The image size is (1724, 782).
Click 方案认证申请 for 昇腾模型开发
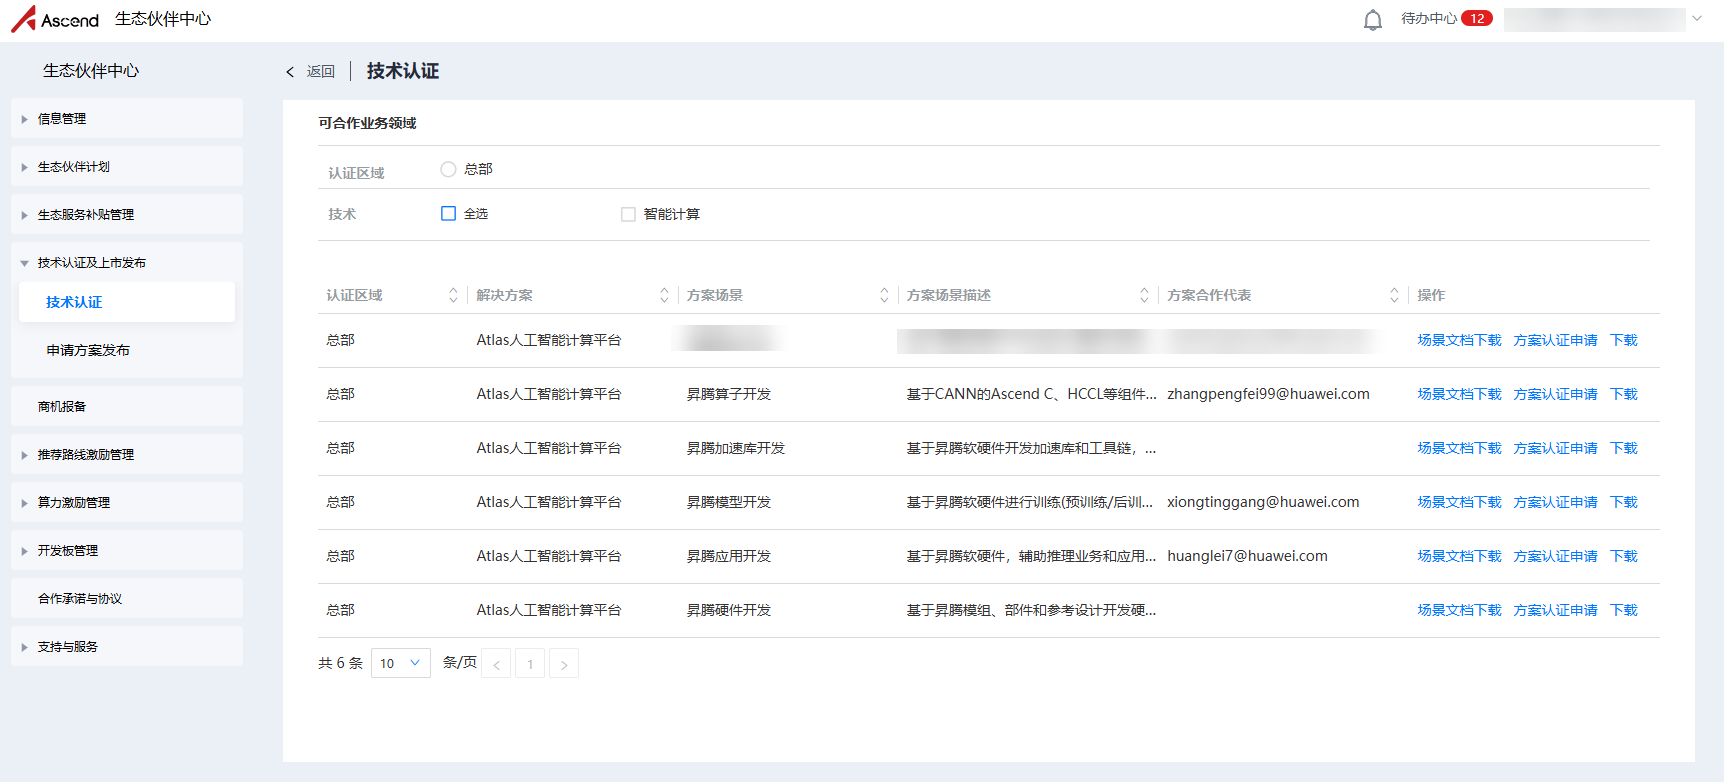[1555, 502]
